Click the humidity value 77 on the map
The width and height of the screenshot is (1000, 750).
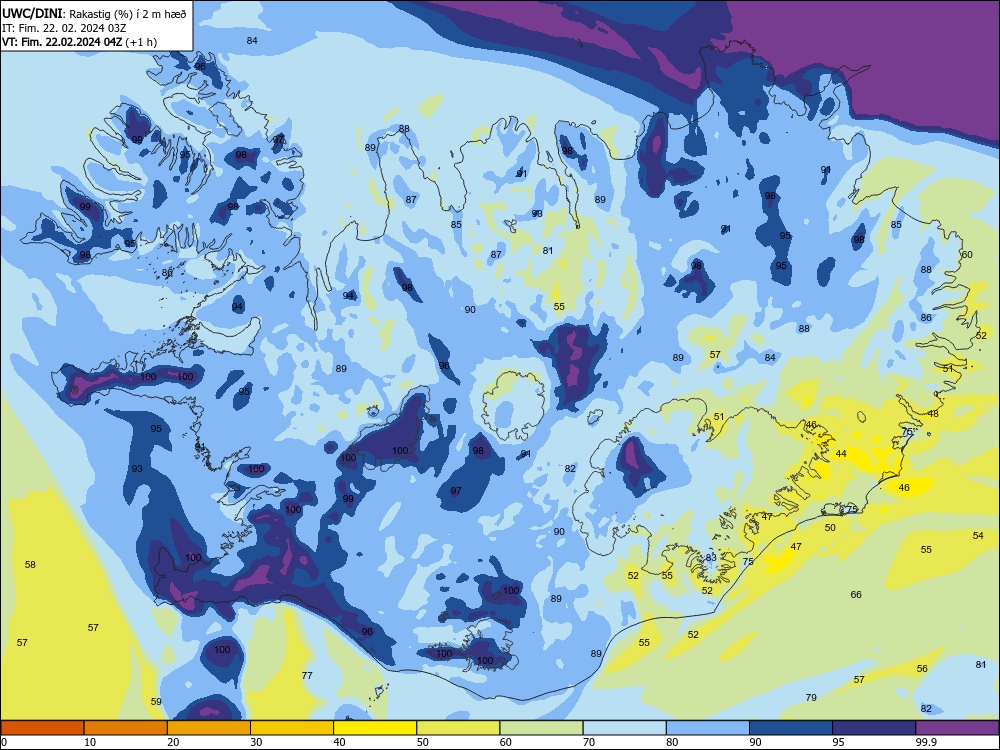click(307, 675)
